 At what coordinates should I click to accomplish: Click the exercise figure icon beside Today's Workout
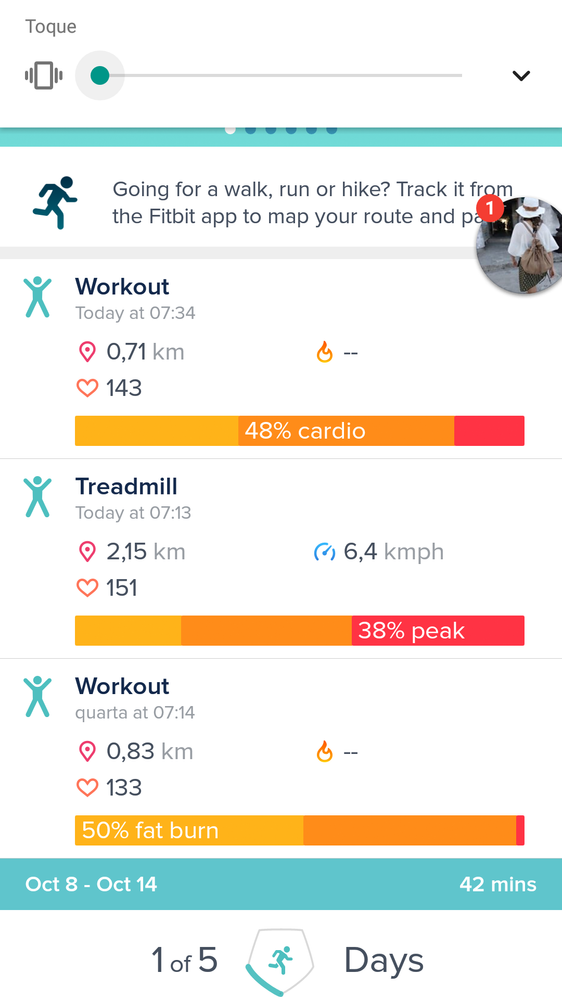[38, 297]
